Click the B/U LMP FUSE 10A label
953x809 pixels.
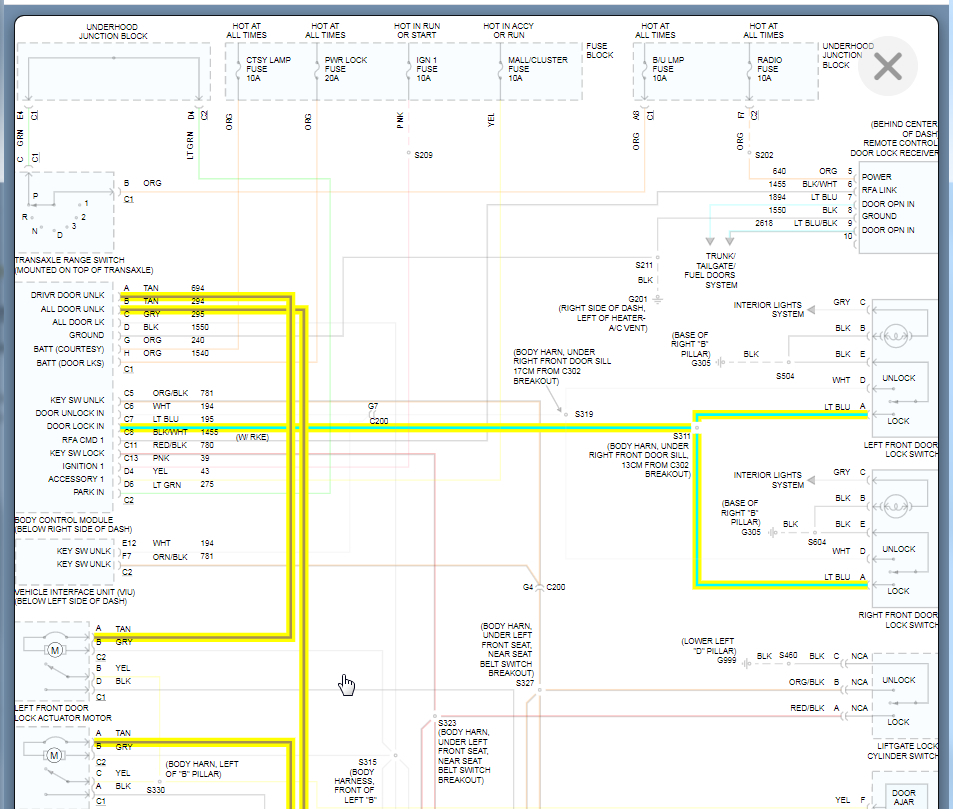[x=668, y=69]
